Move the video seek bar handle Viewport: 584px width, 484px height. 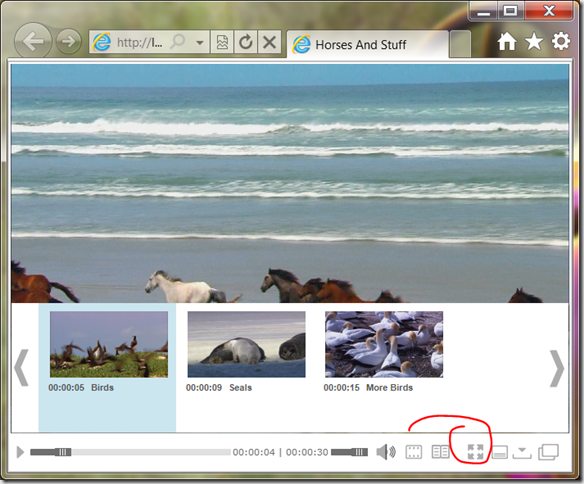click(63, 452)
